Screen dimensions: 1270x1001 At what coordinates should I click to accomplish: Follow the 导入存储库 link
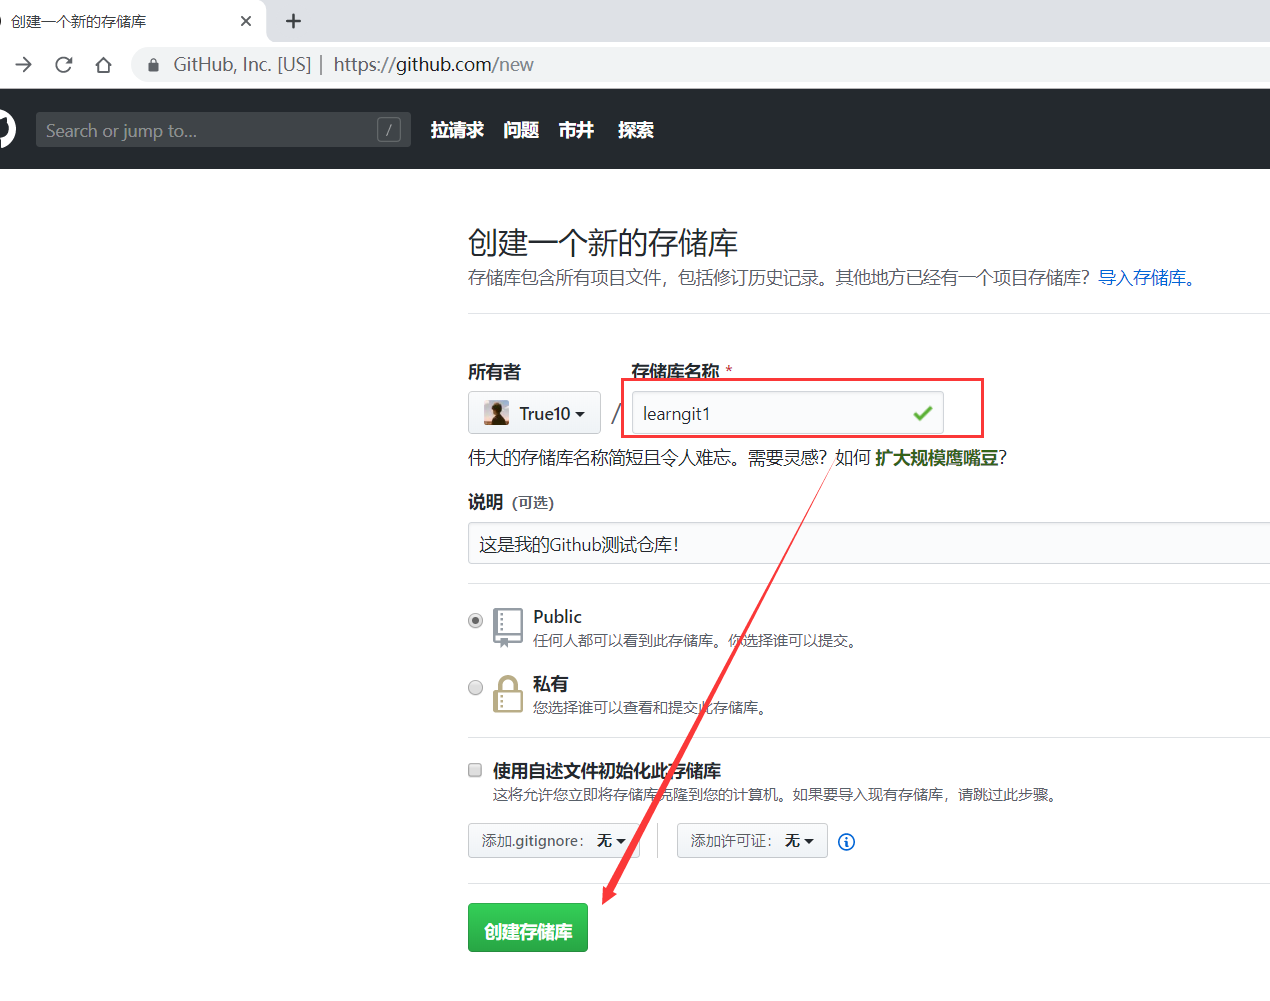click(1146, 278)
